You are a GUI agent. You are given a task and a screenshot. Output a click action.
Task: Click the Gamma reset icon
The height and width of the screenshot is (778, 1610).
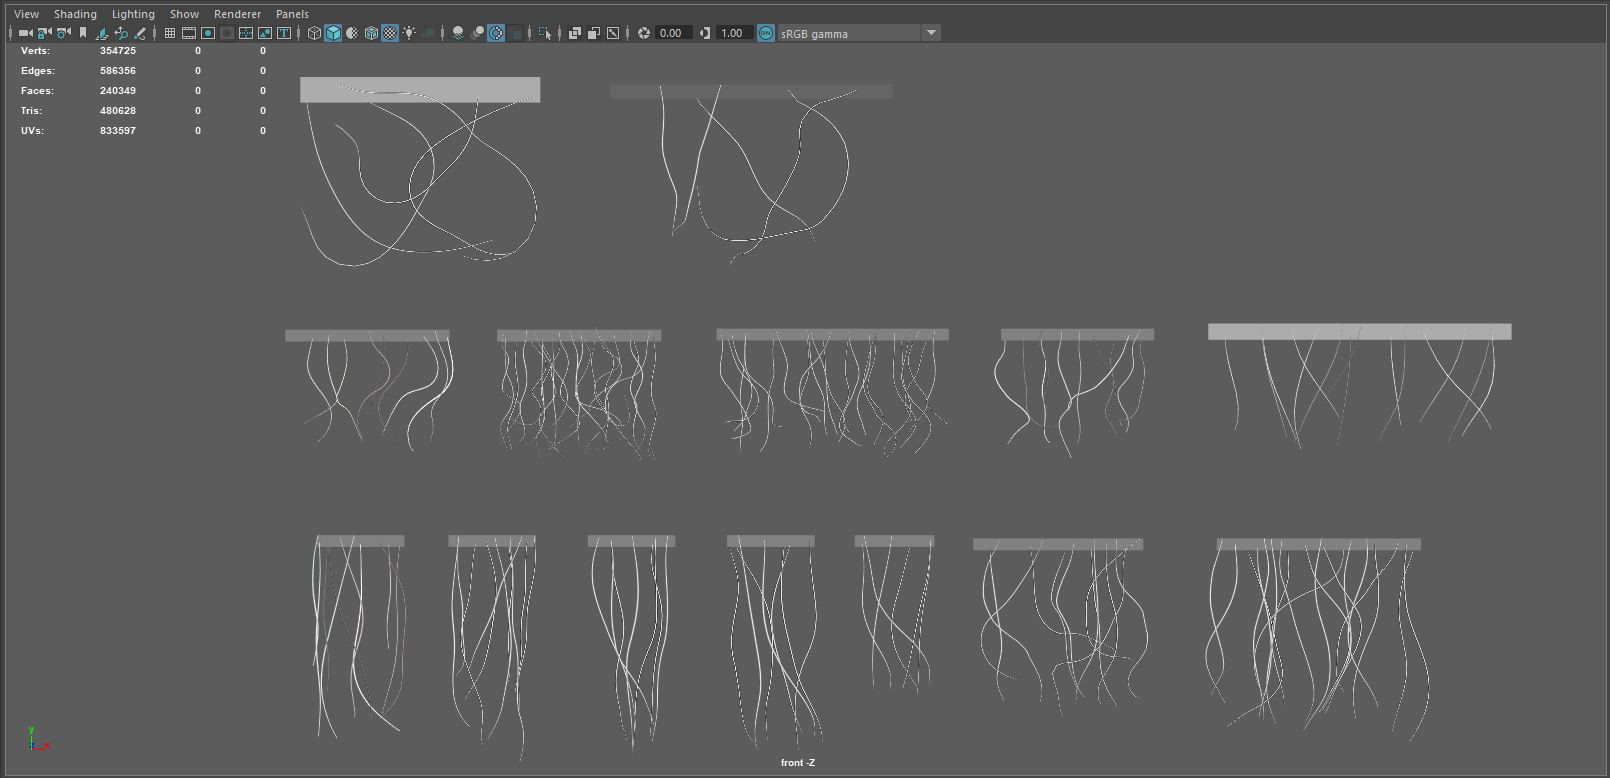click(x=705, y=33)
